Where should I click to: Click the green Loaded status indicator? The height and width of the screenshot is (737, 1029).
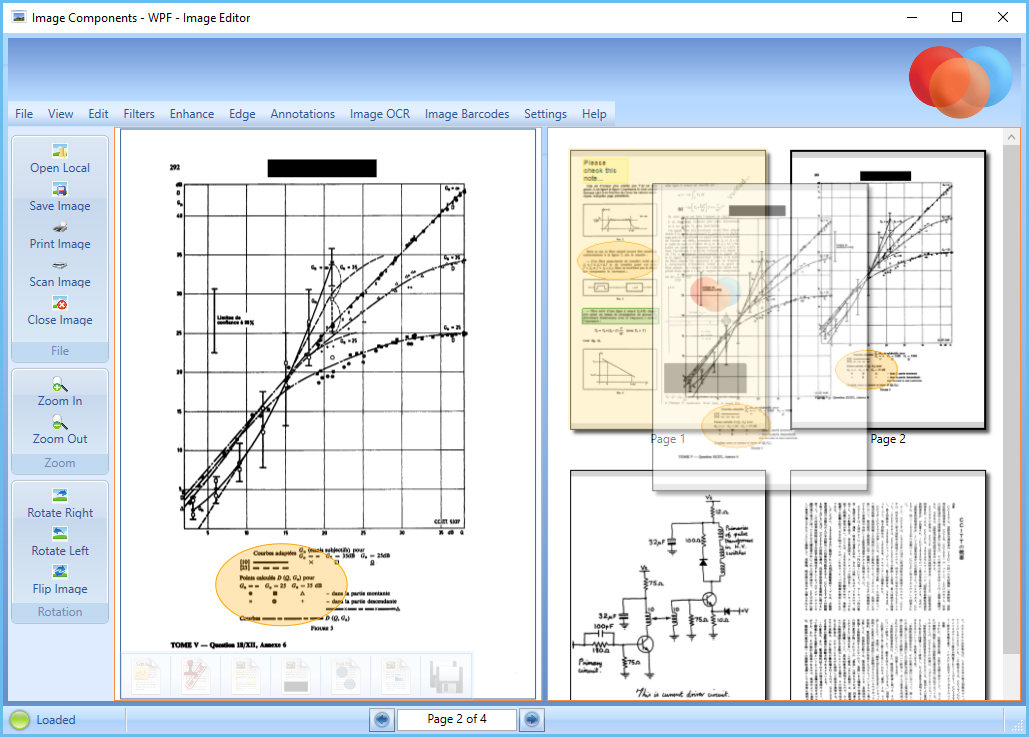point(20,720)
